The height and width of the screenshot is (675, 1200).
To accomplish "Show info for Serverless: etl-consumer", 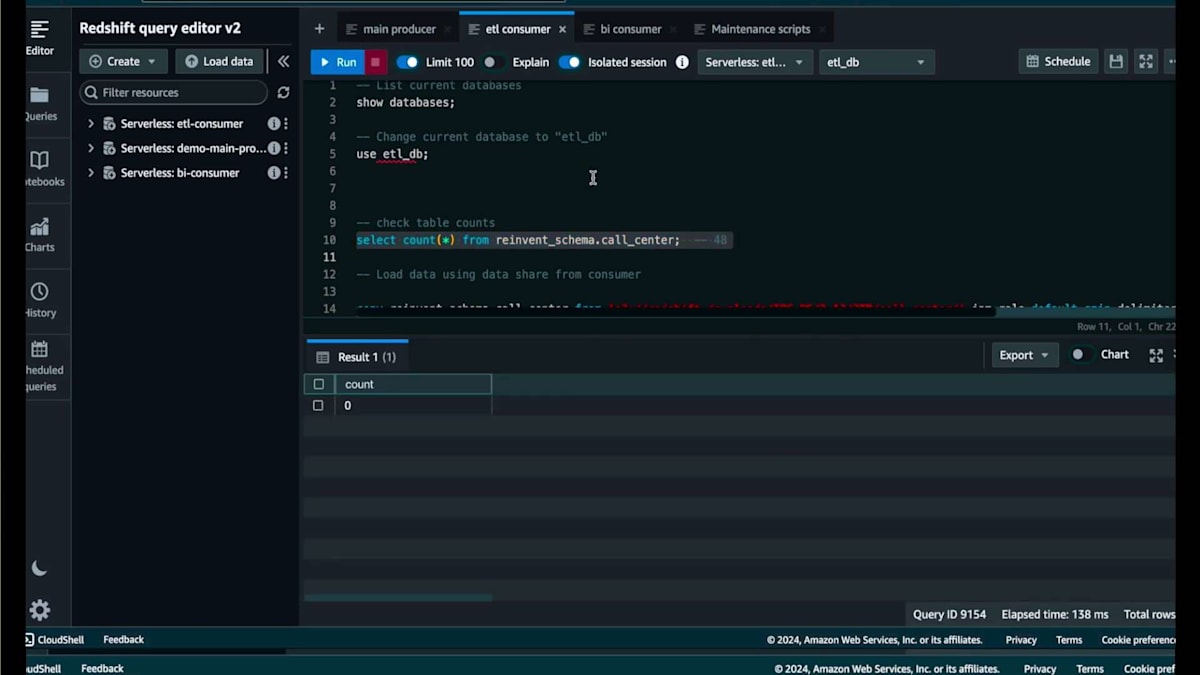I will tap(273, 124).
